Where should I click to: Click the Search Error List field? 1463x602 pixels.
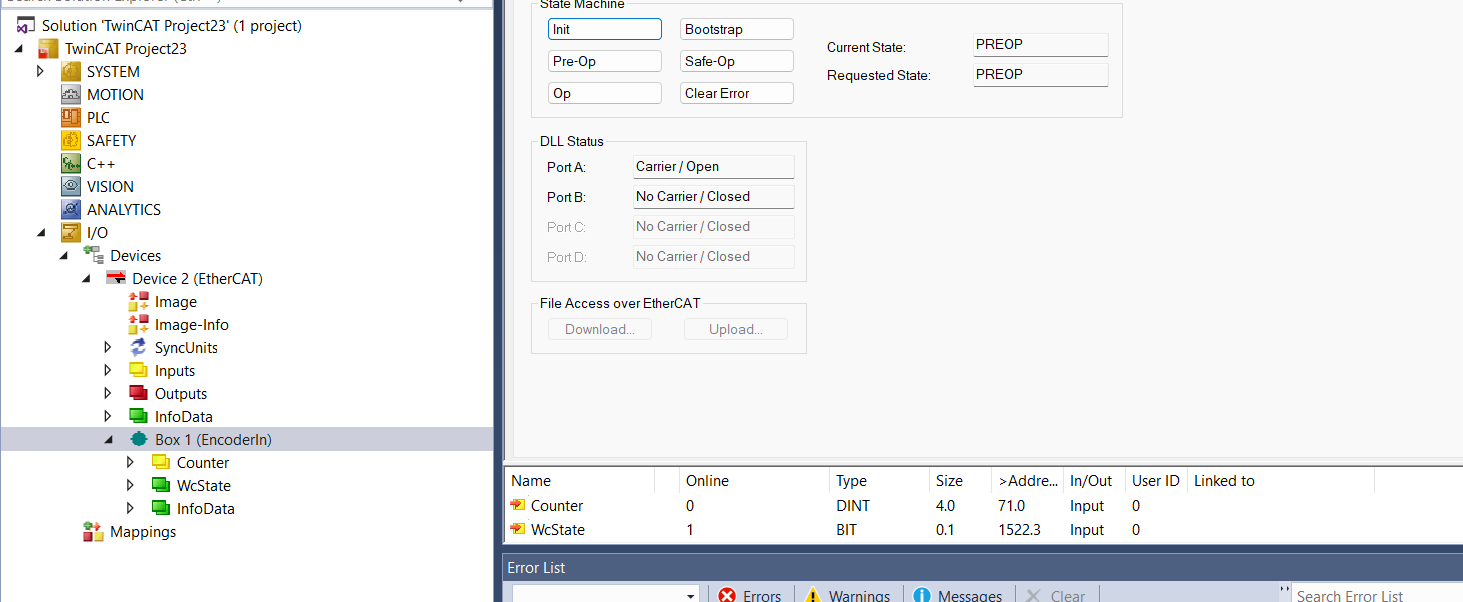click(x=1375, y=595)
